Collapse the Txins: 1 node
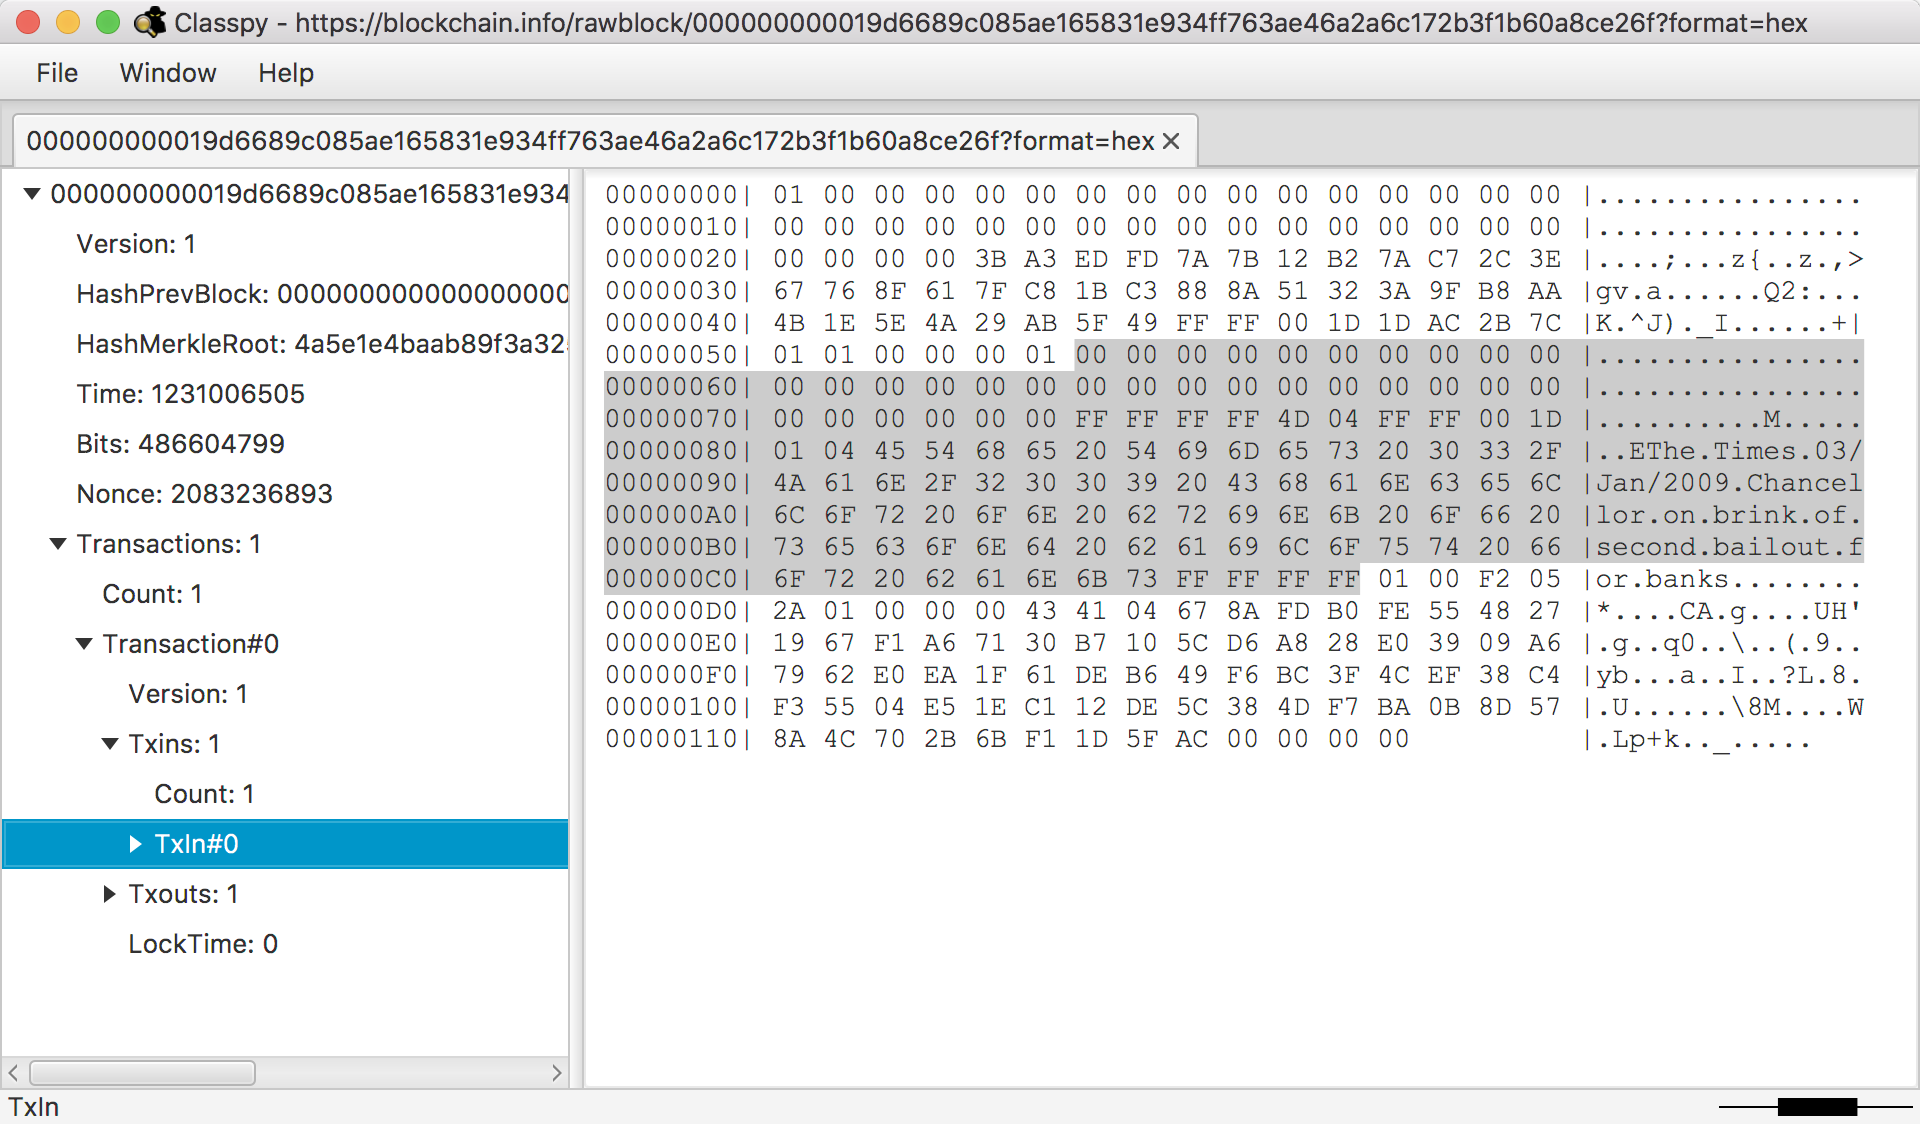The height and width of the screenshot is (1124, 1920). pyautogui.click(x=110, y=744)
